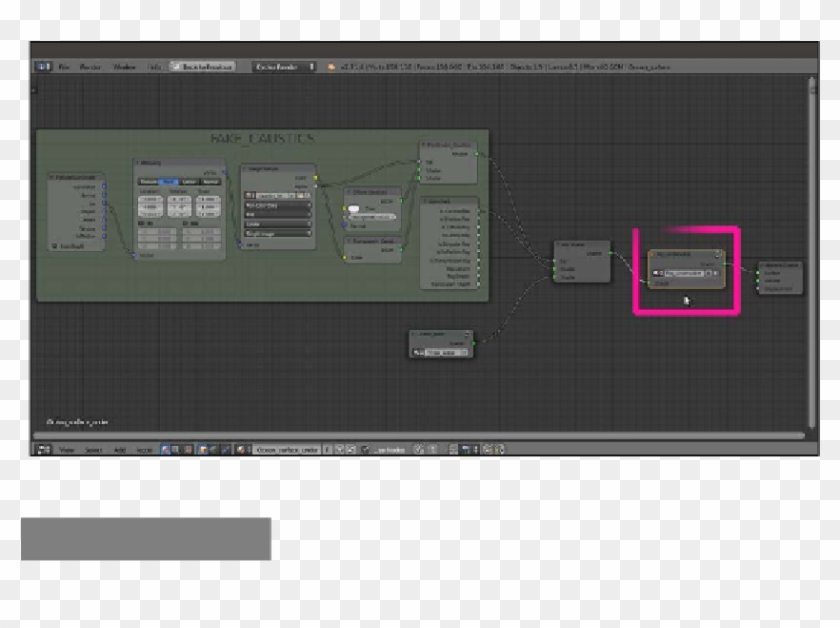Open the Single Image source dropdown

(x=279, y=232)
